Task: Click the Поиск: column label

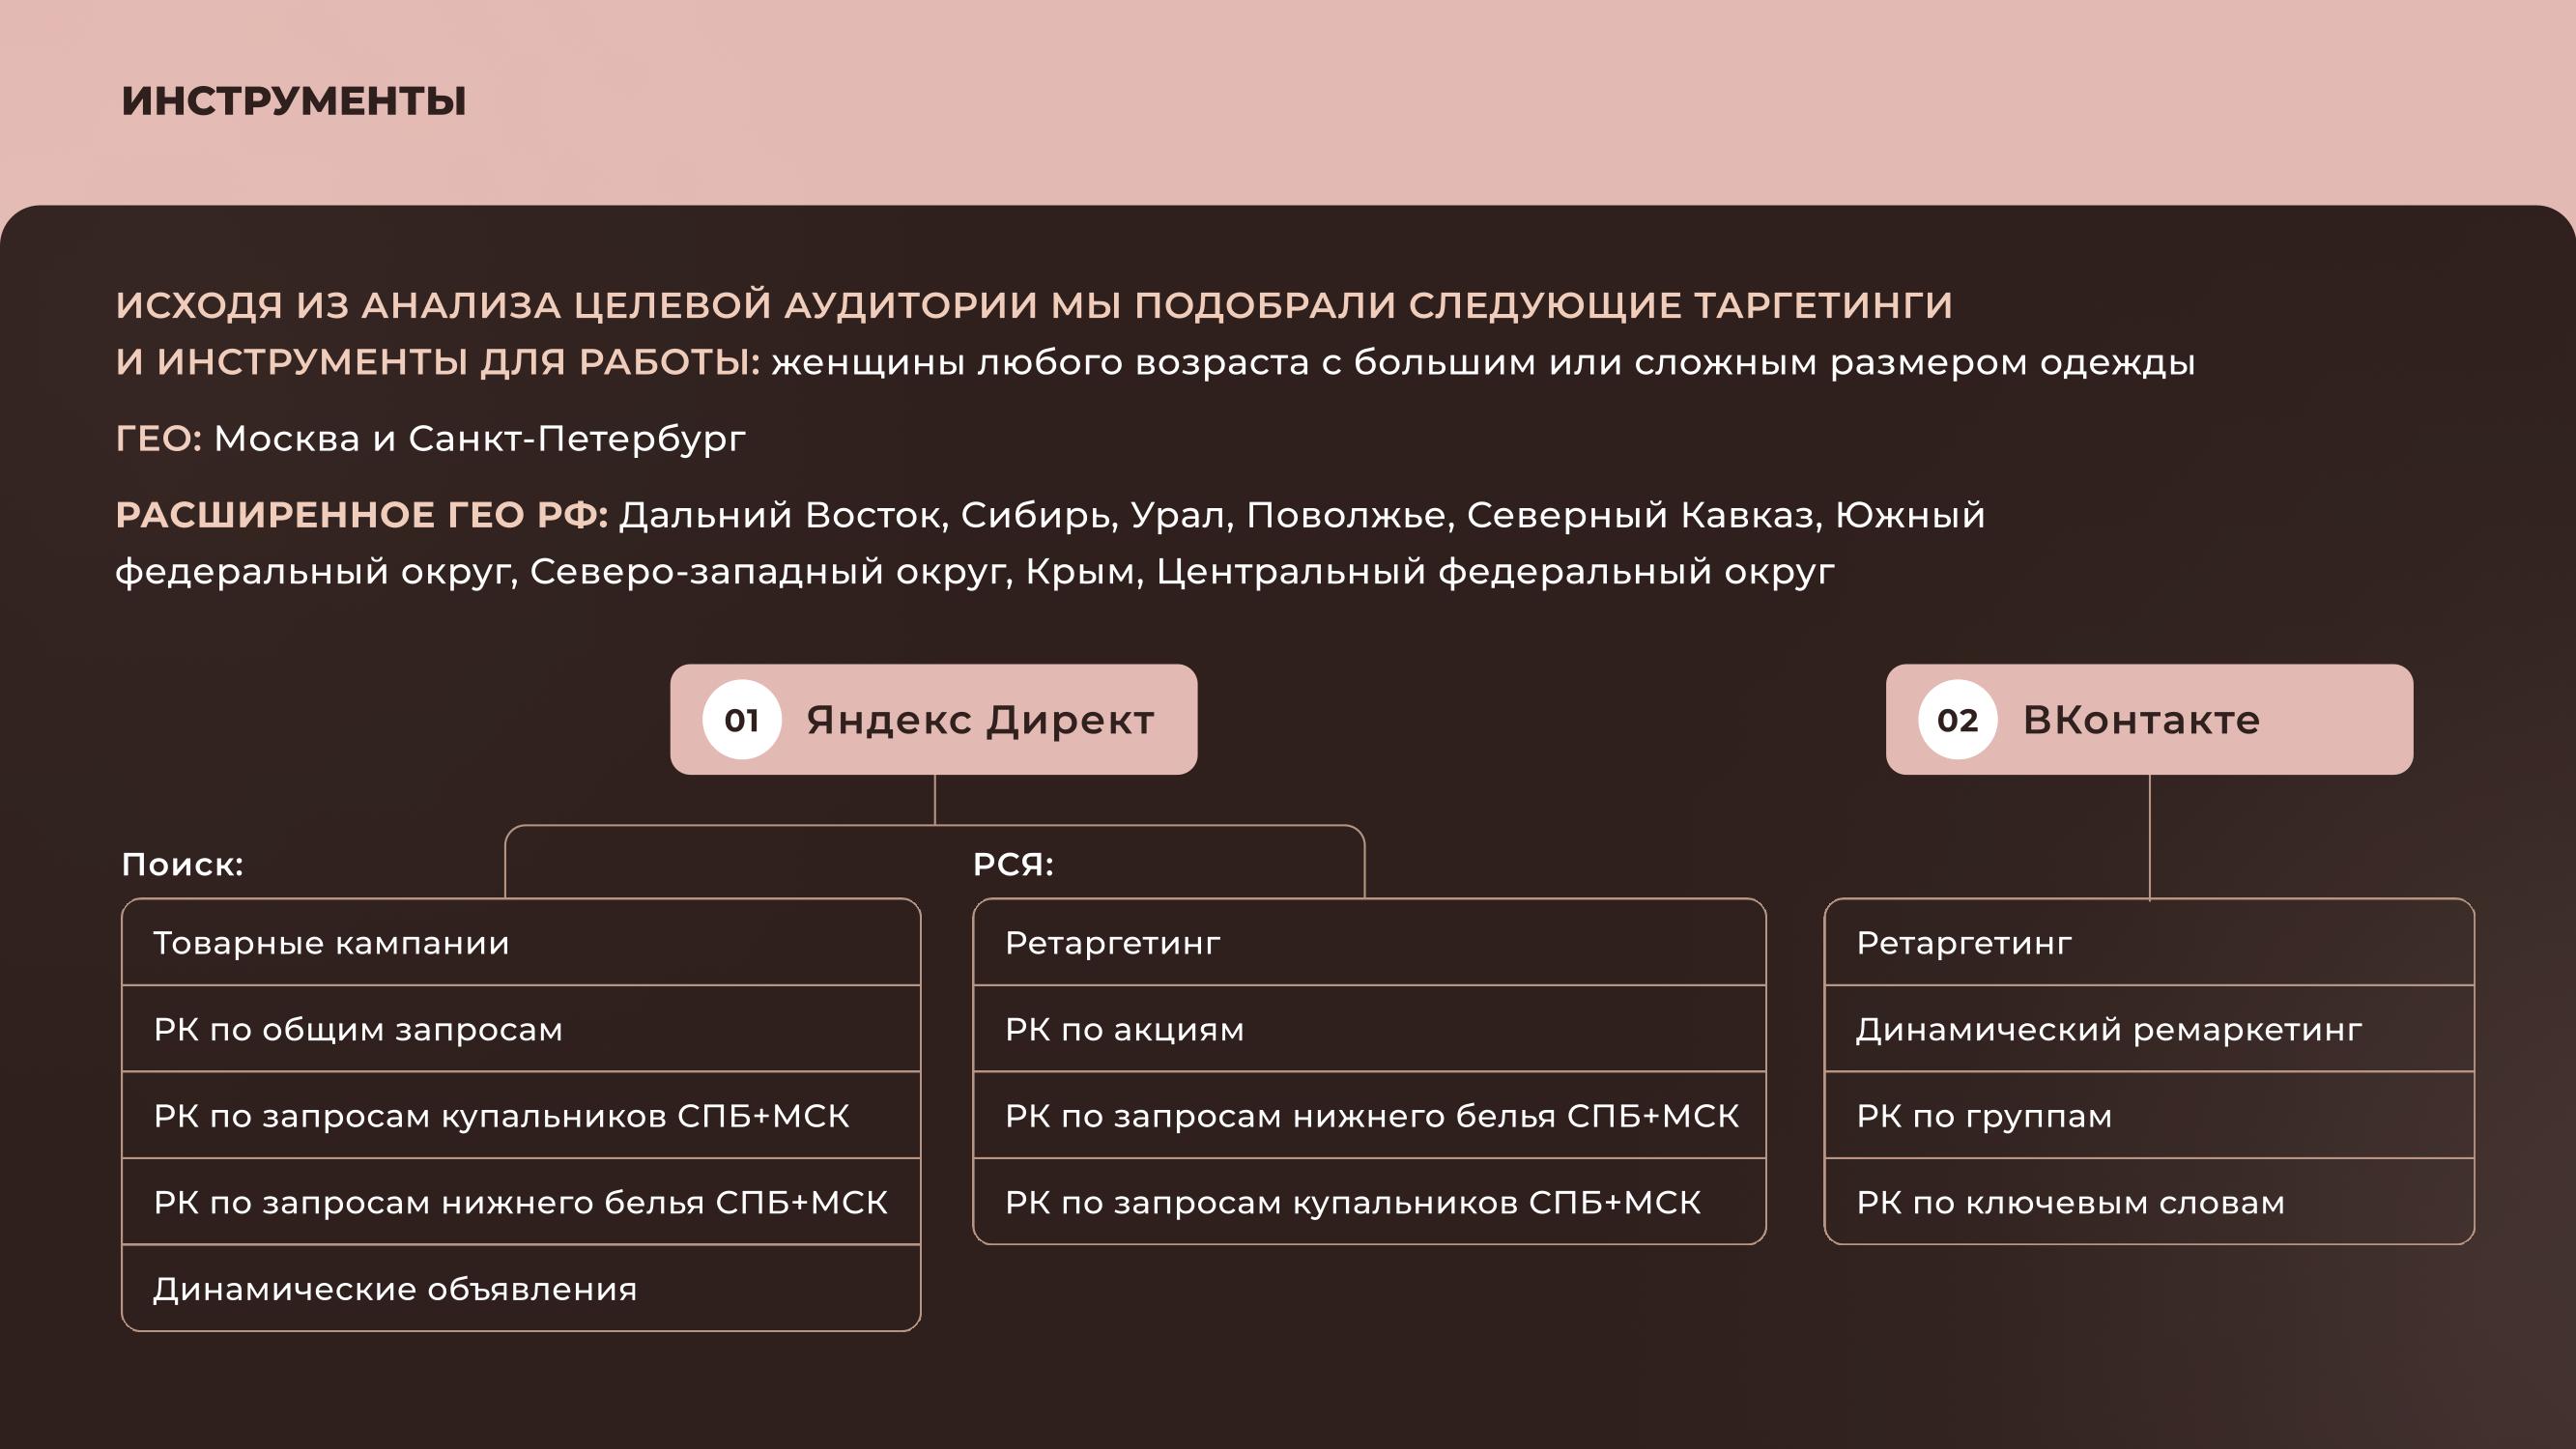Action: click(x=182, y=864)
